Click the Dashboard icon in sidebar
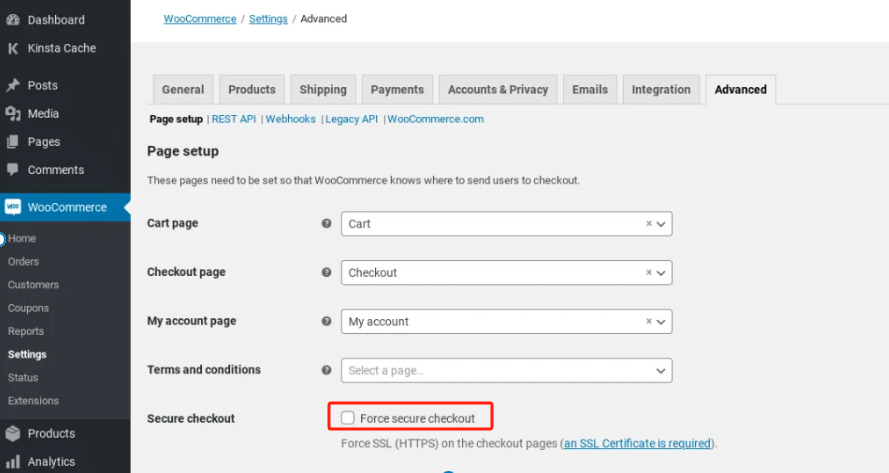The width and height of the screenshot is (889, 473). [13, 19]
